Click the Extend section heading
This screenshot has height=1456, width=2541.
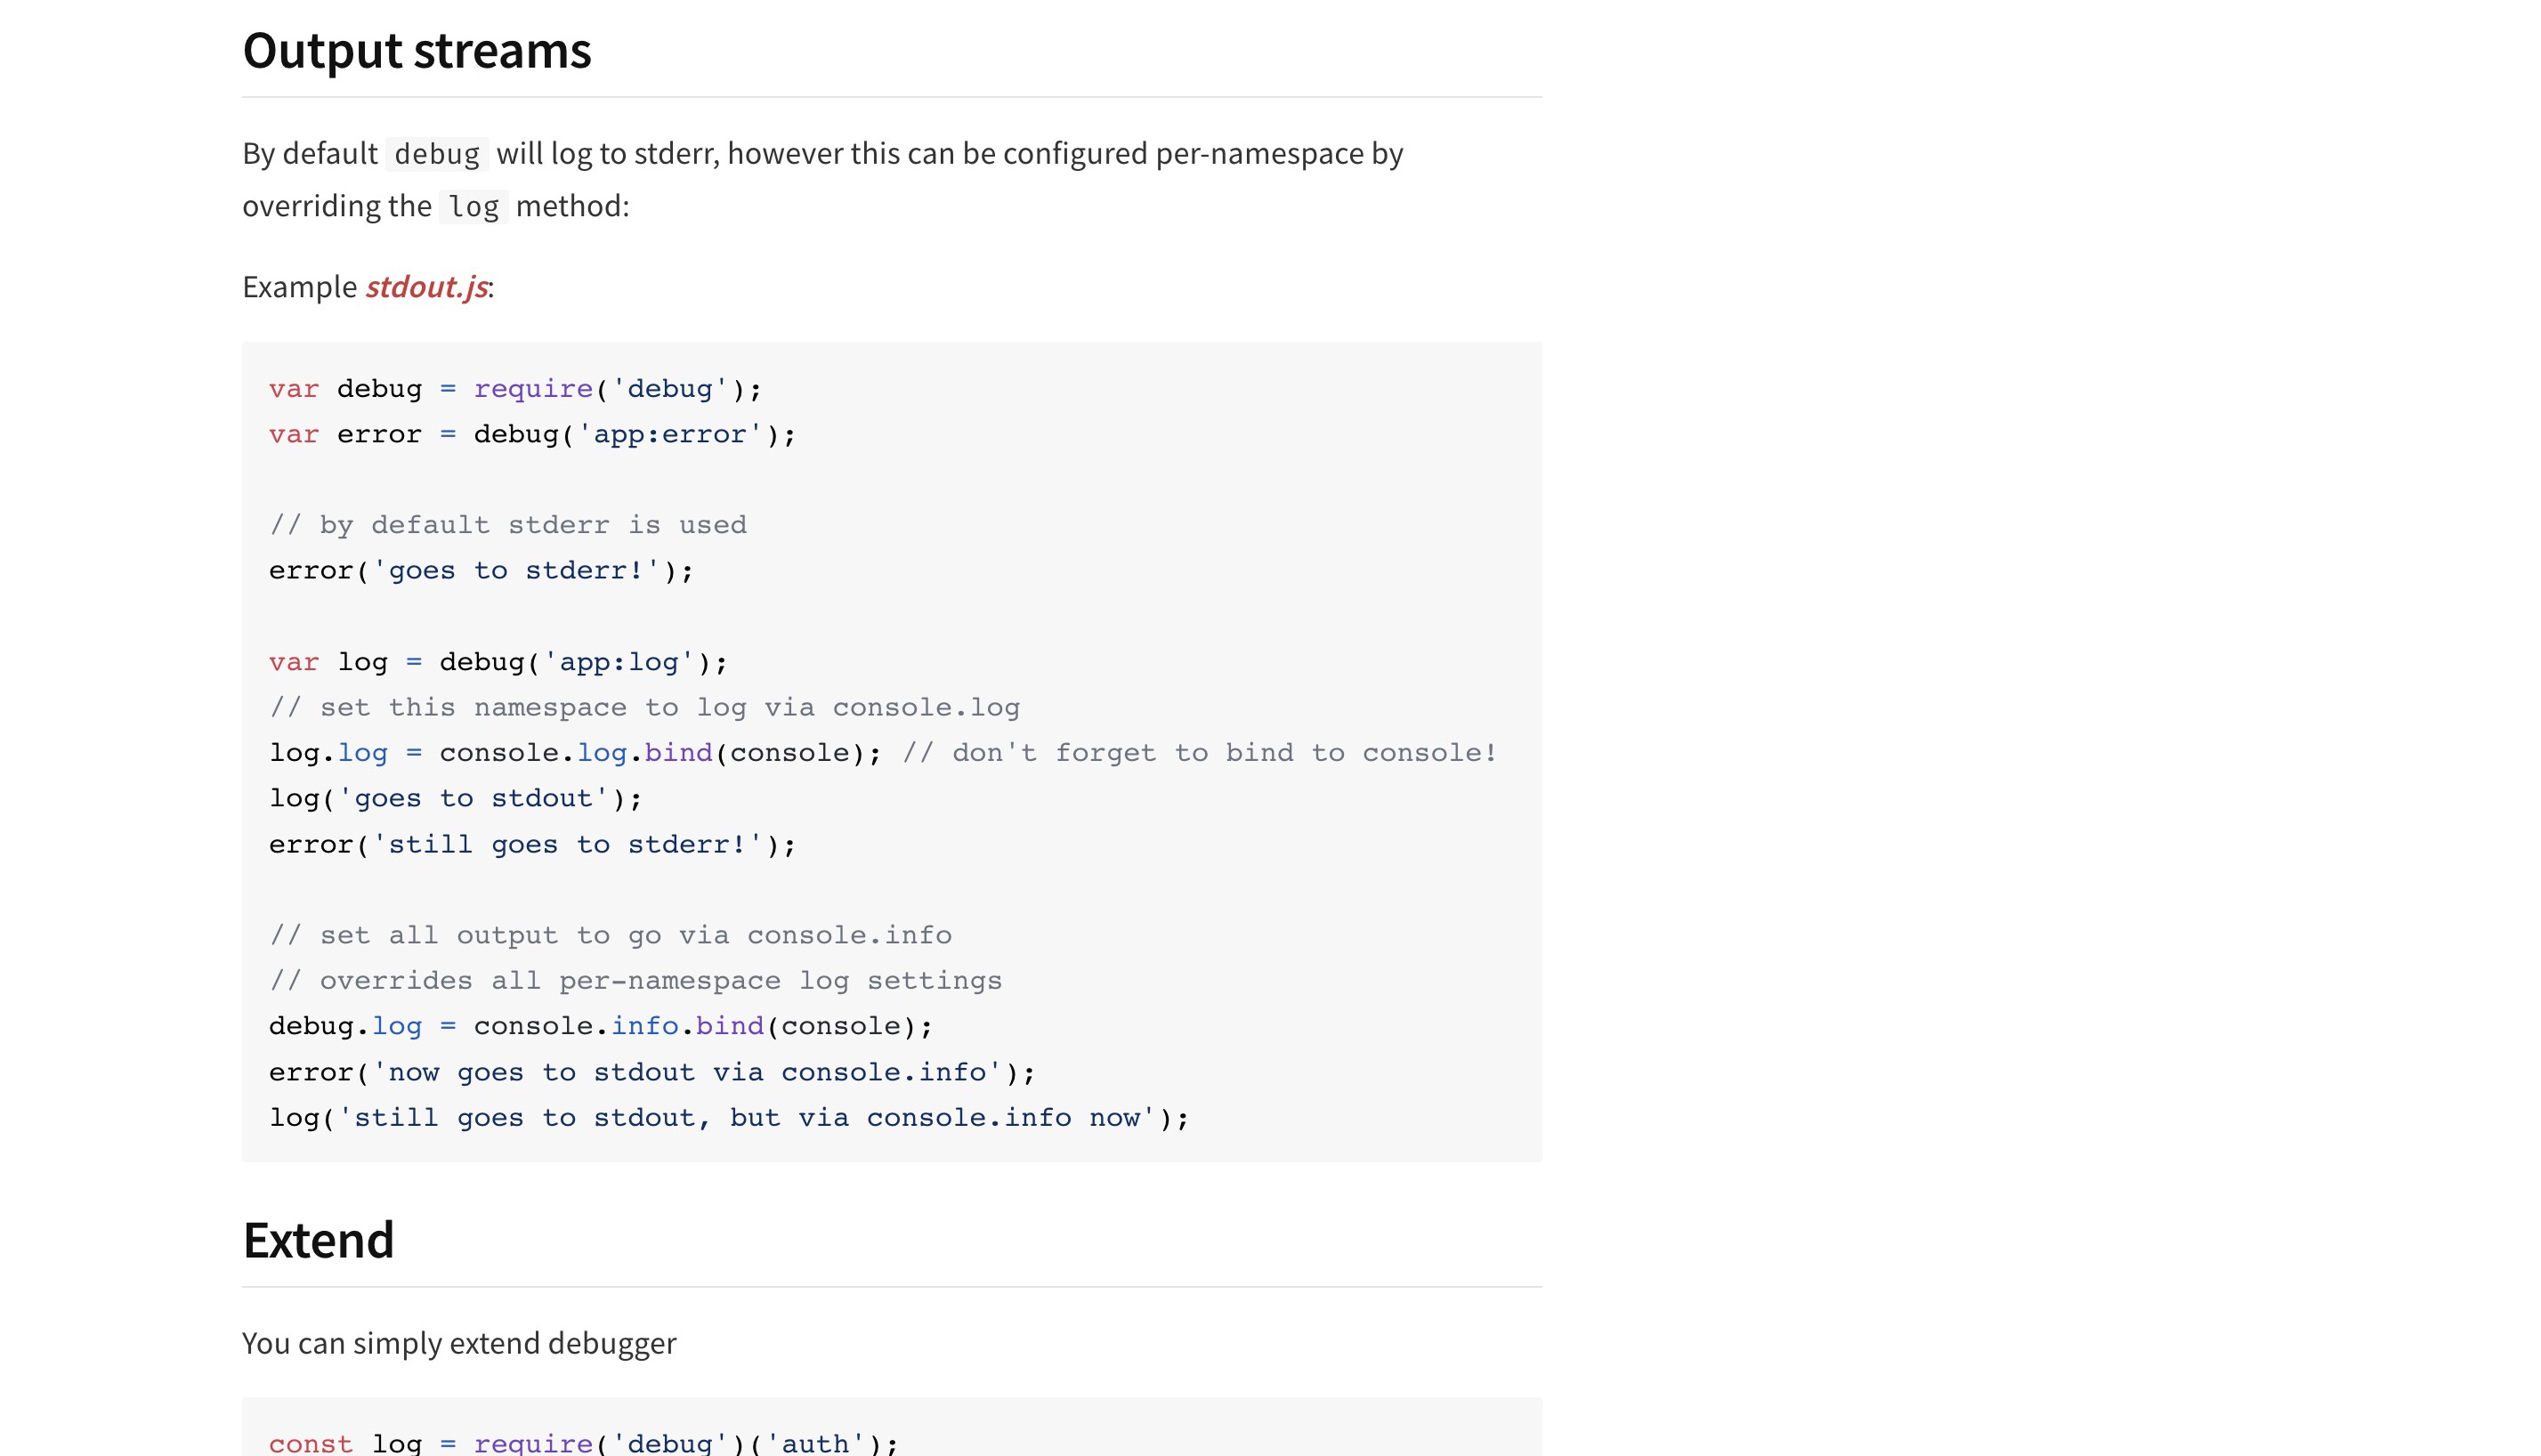(x=318, y=1240)
